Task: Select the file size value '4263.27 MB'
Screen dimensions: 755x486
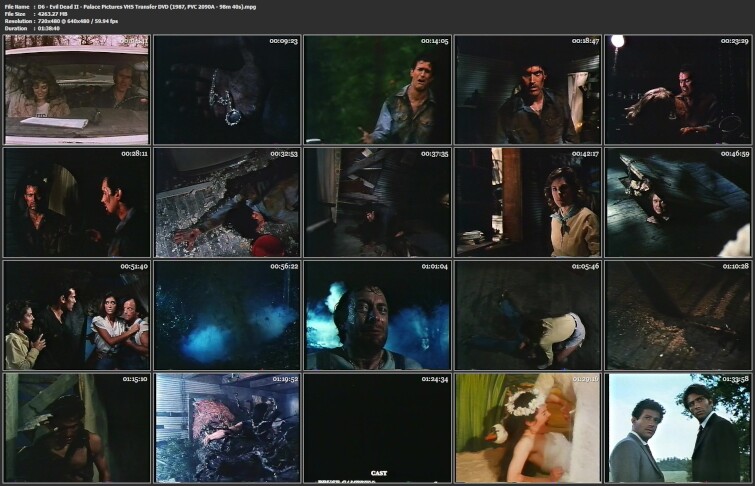Action: [52, 14]
